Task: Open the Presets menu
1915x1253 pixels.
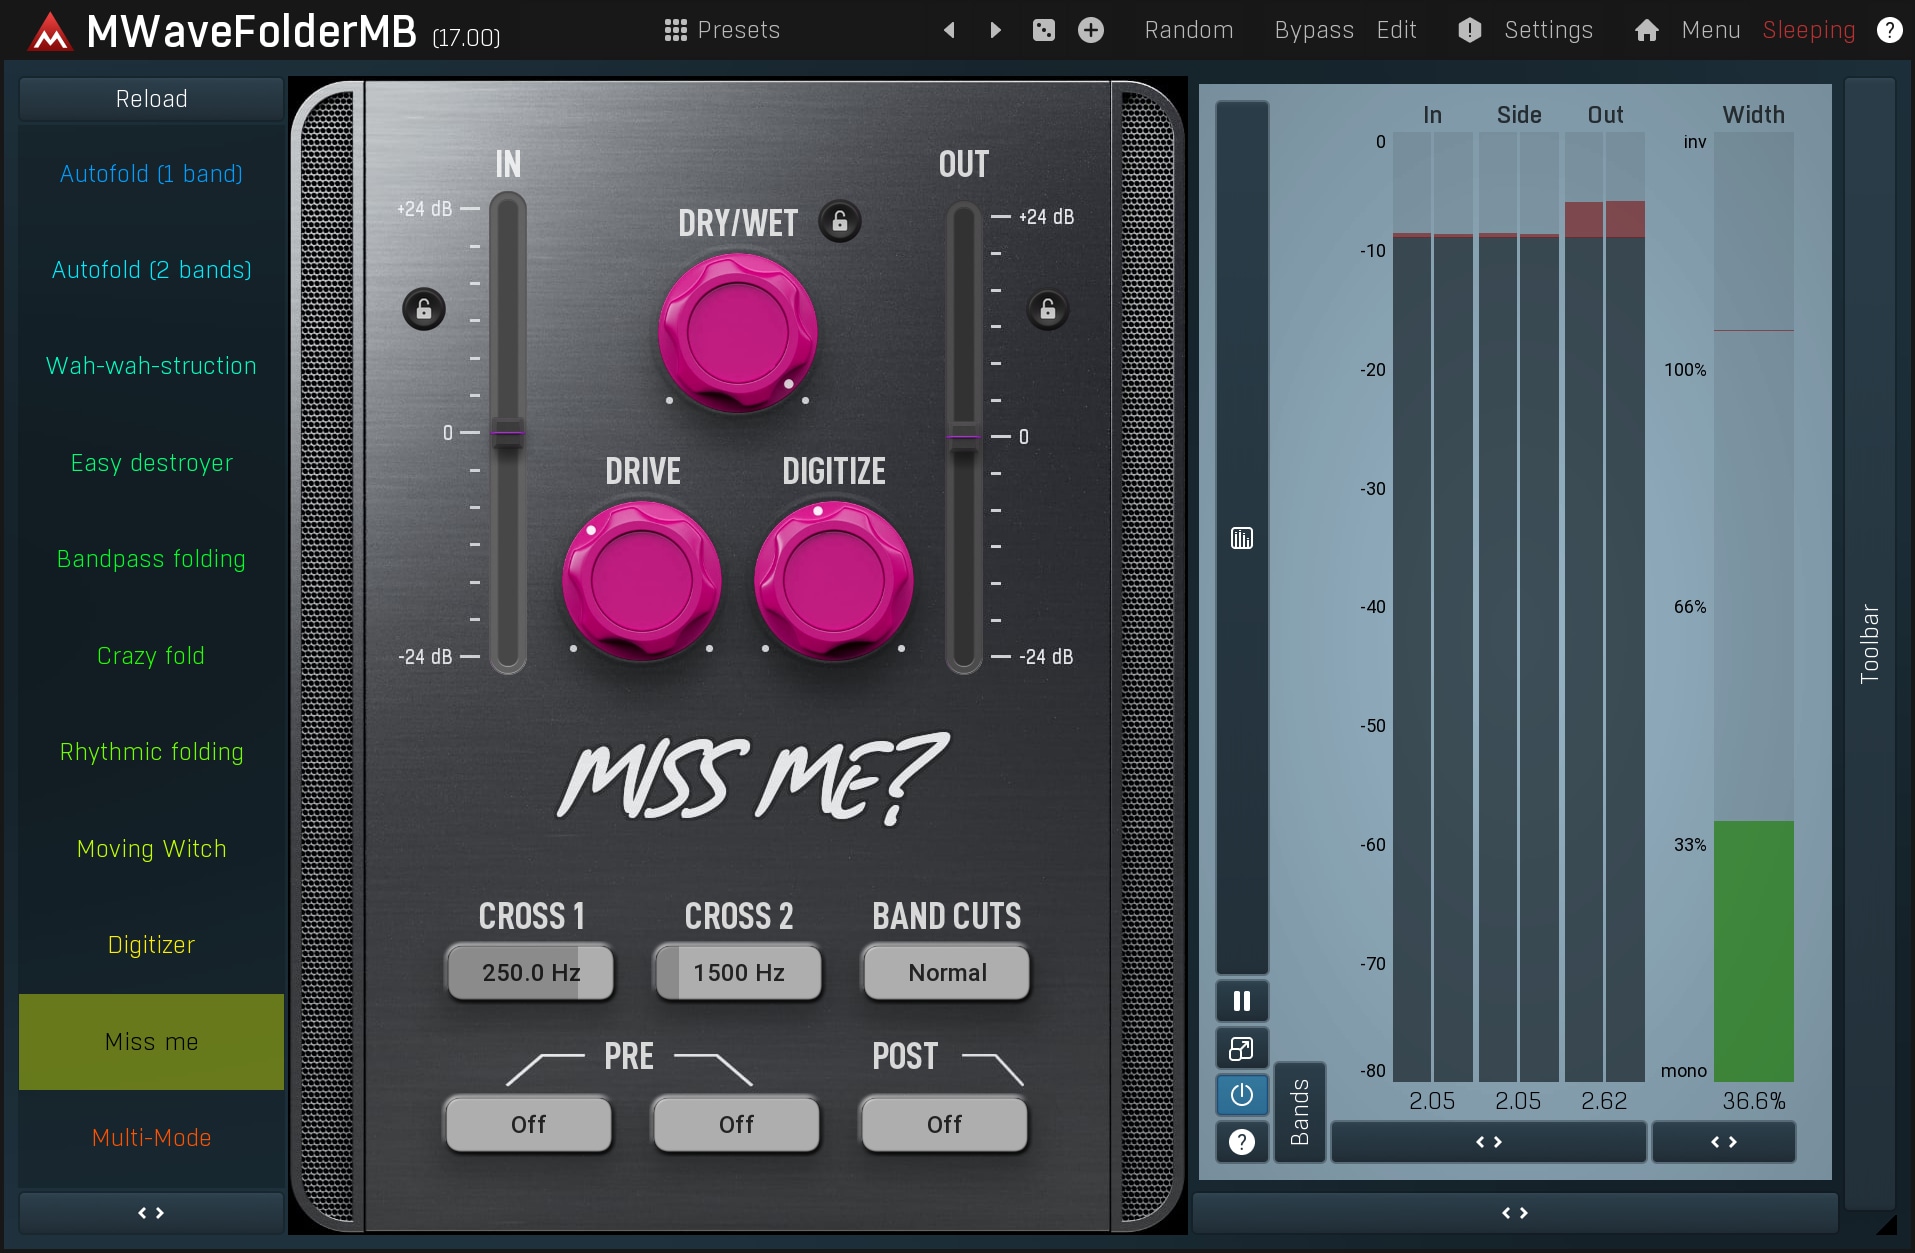Action: 722,30
